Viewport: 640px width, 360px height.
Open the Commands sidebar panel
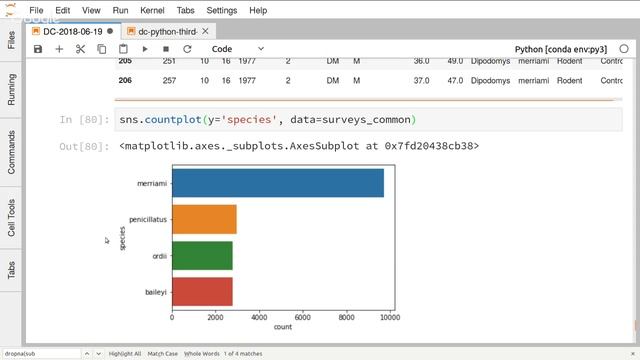pos(11,152)
